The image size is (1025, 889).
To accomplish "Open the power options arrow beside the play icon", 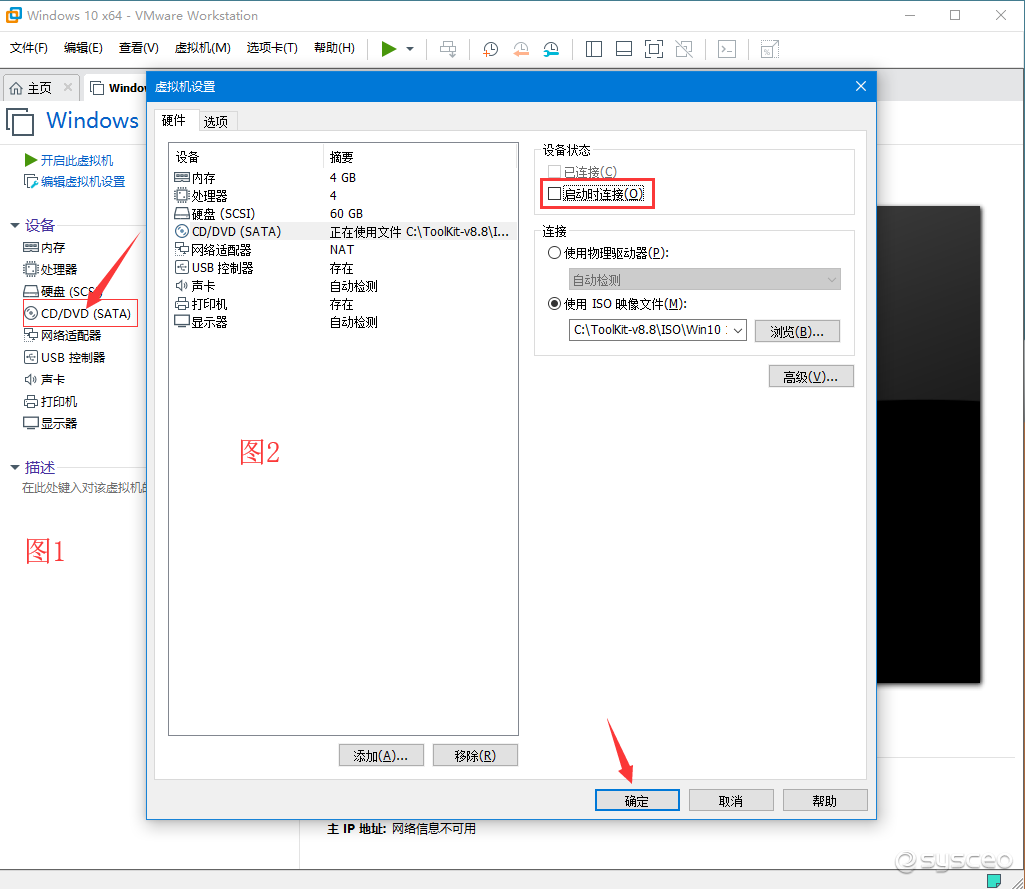I will [410, 49].
